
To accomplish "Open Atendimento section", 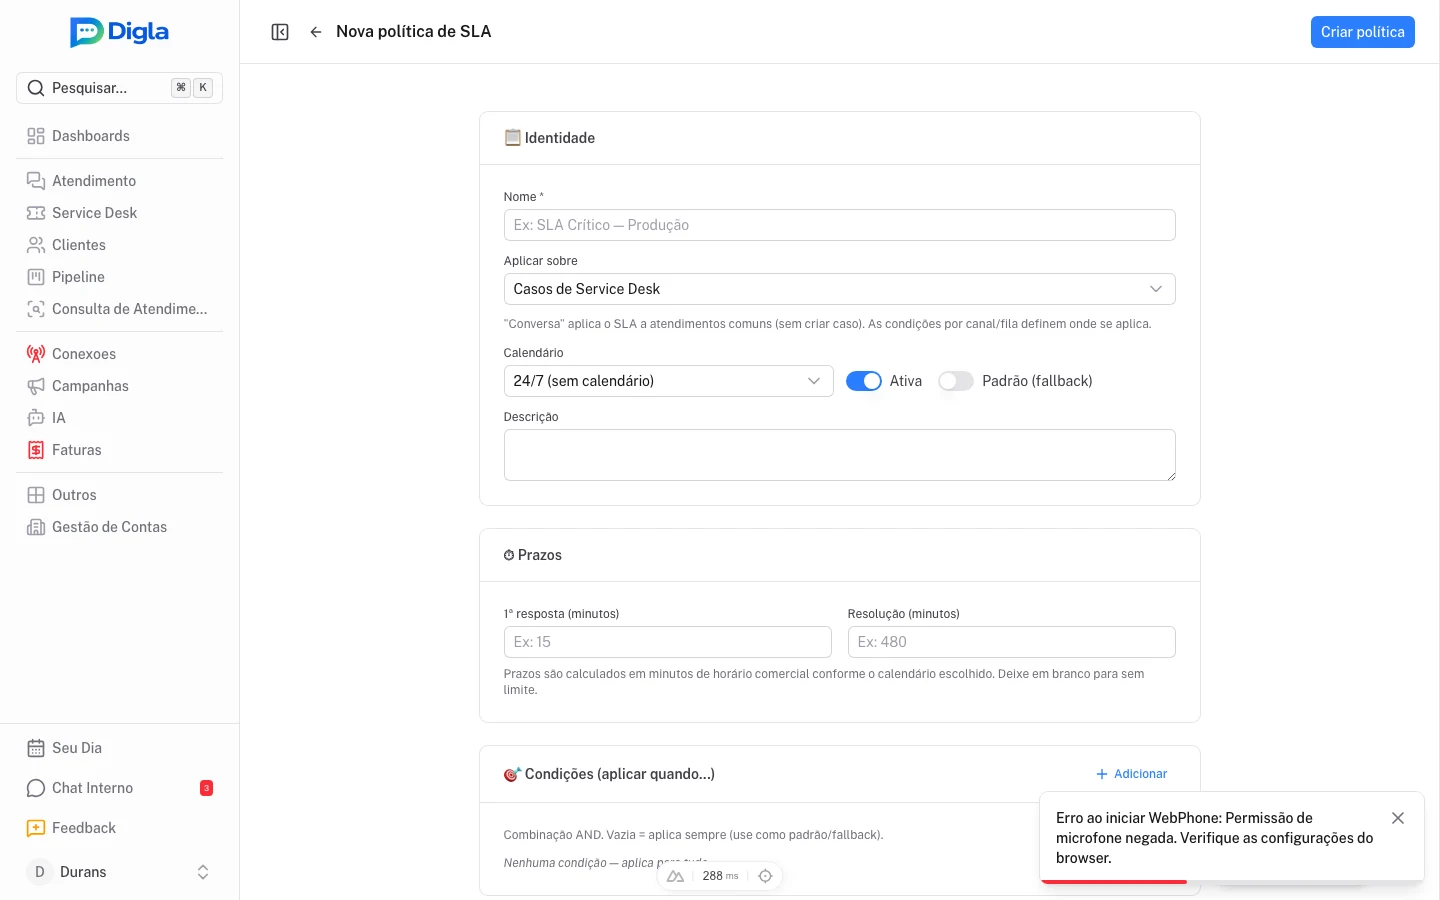I will [x=119, y=181].
